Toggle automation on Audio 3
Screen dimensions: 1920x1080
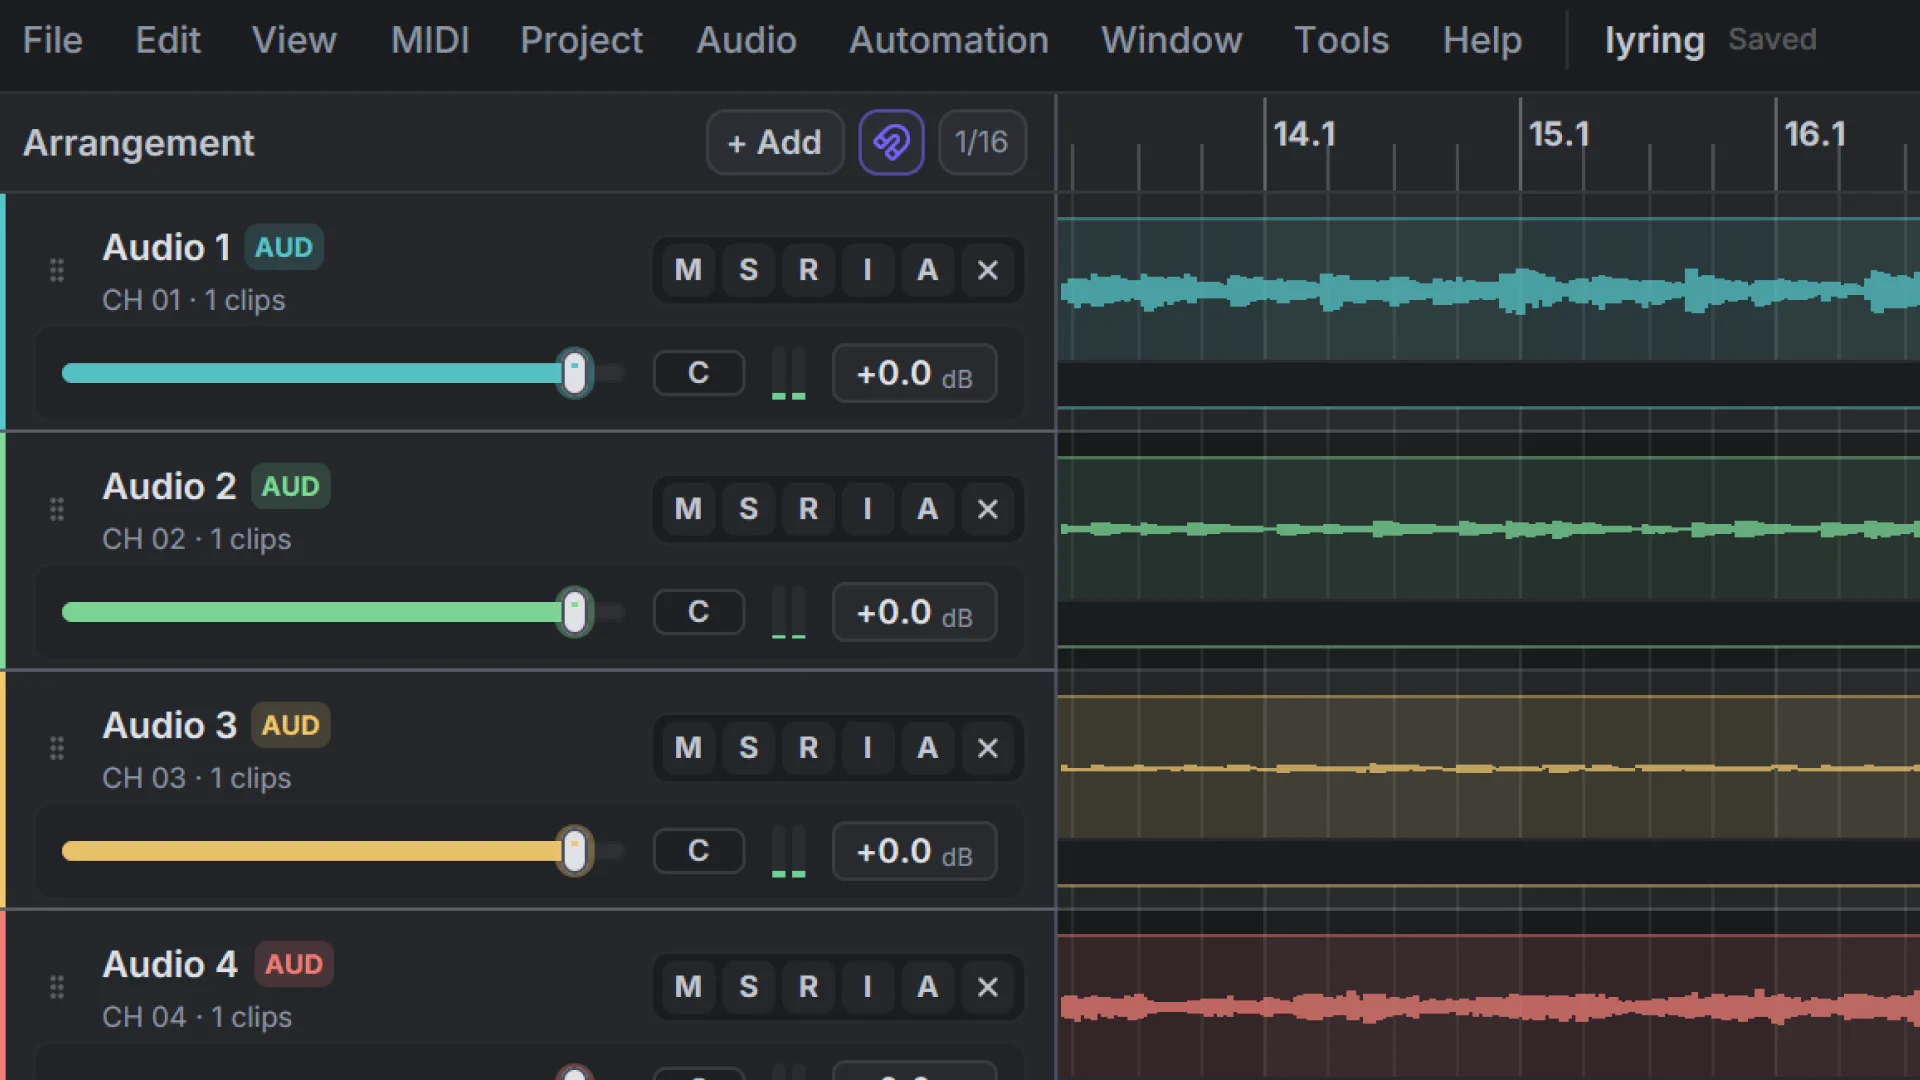(927, 748)
